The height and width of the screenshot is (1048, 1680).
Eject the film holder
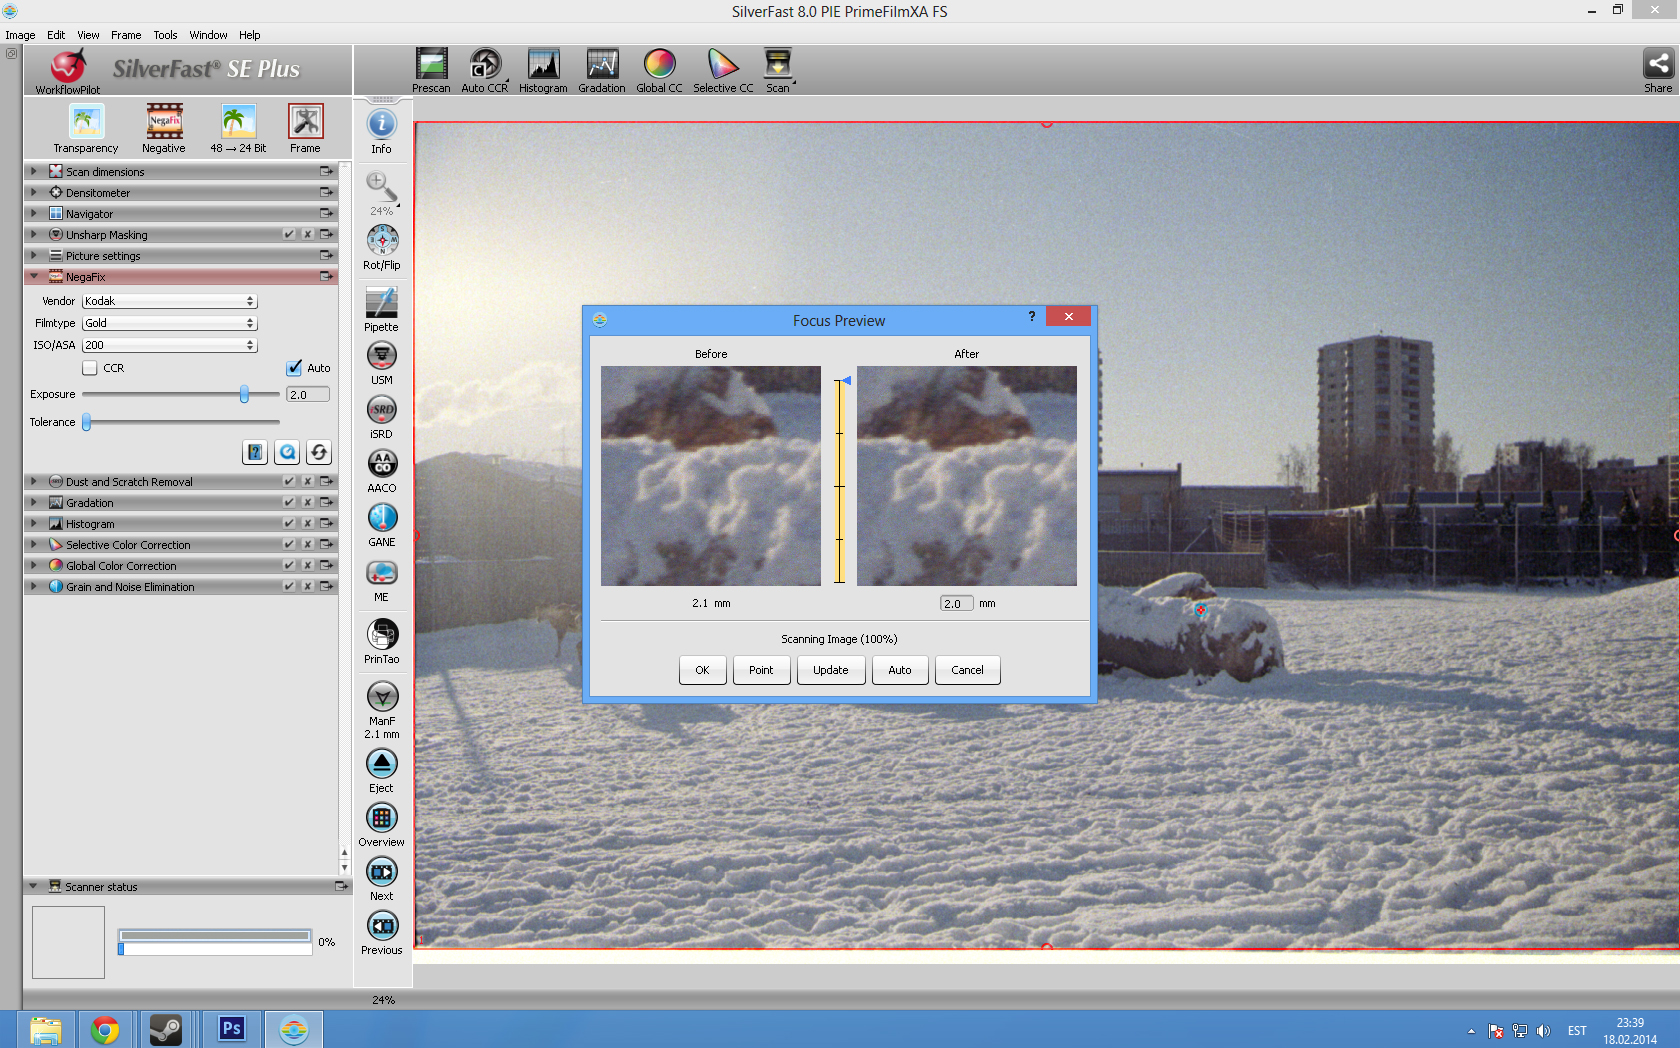point(382,764)
